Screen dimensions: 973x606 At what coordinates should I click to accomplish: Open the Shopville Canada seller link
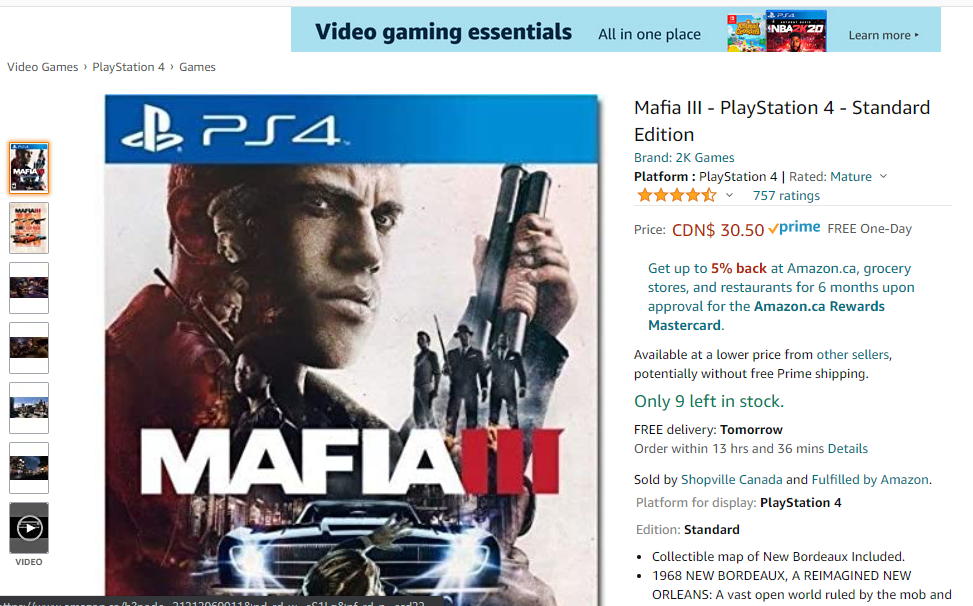click(734, 479)
